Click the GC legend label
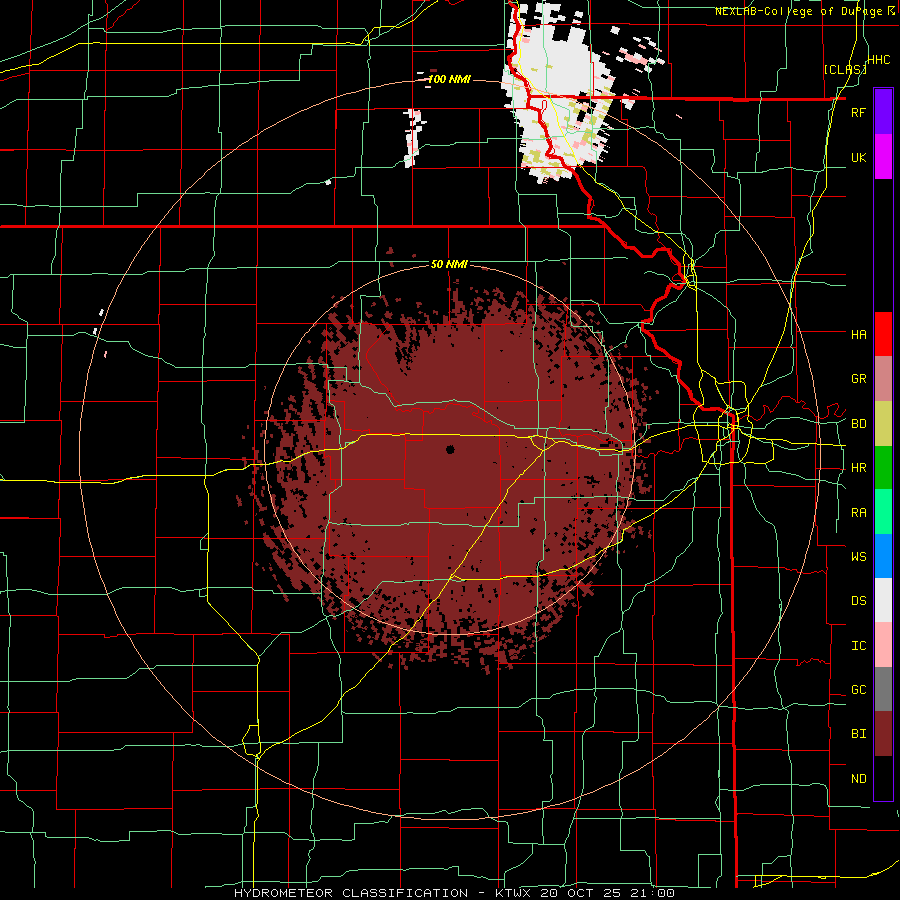This screenshot has height=900, width=900. (858, 690)
